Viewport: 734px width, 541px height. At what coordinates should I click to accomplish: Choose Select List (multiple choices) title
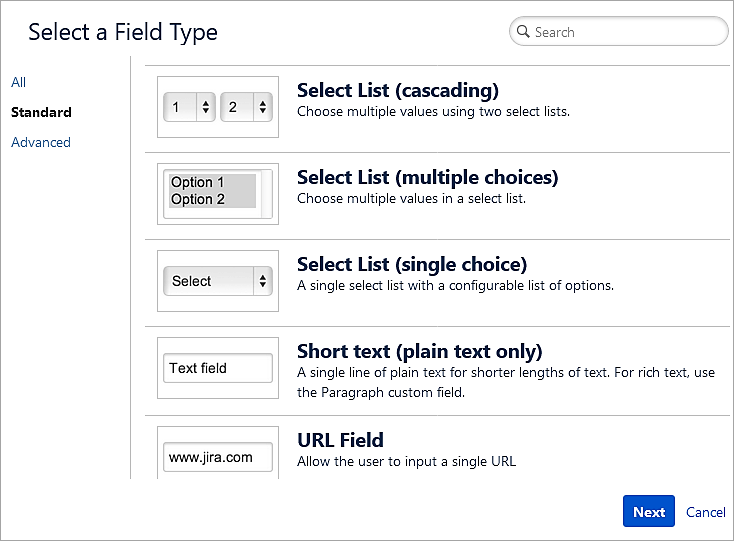click(x=427, y=177)
